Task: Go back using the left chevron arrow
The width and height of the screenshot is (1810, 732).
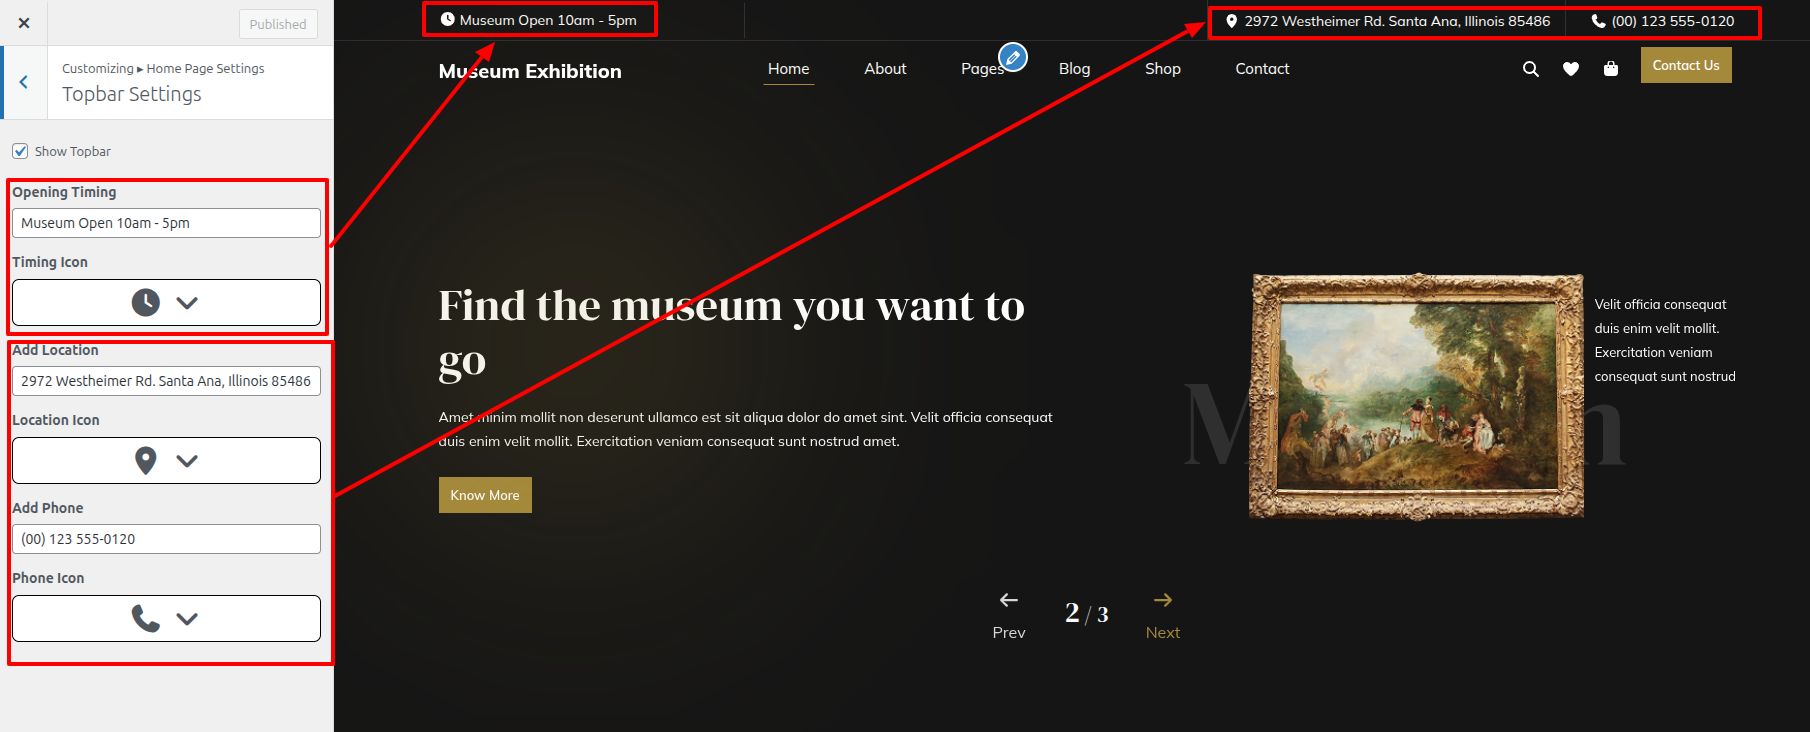Action: (x=24, y=82)
